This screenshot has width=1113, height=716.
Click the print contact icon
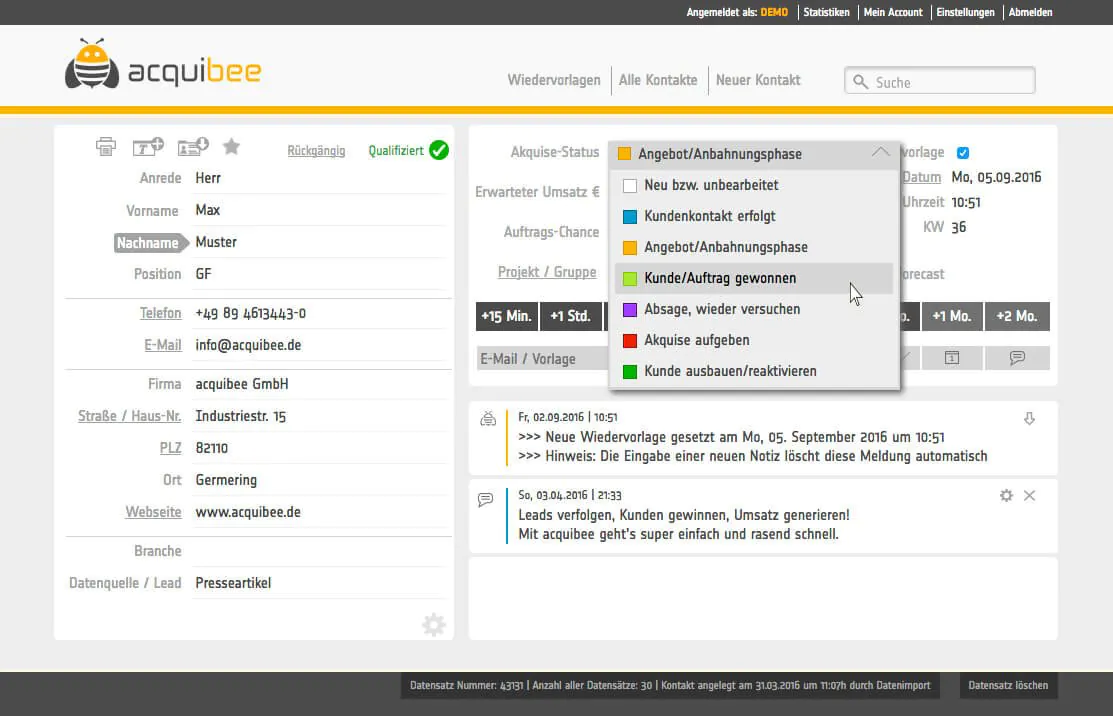106,146
